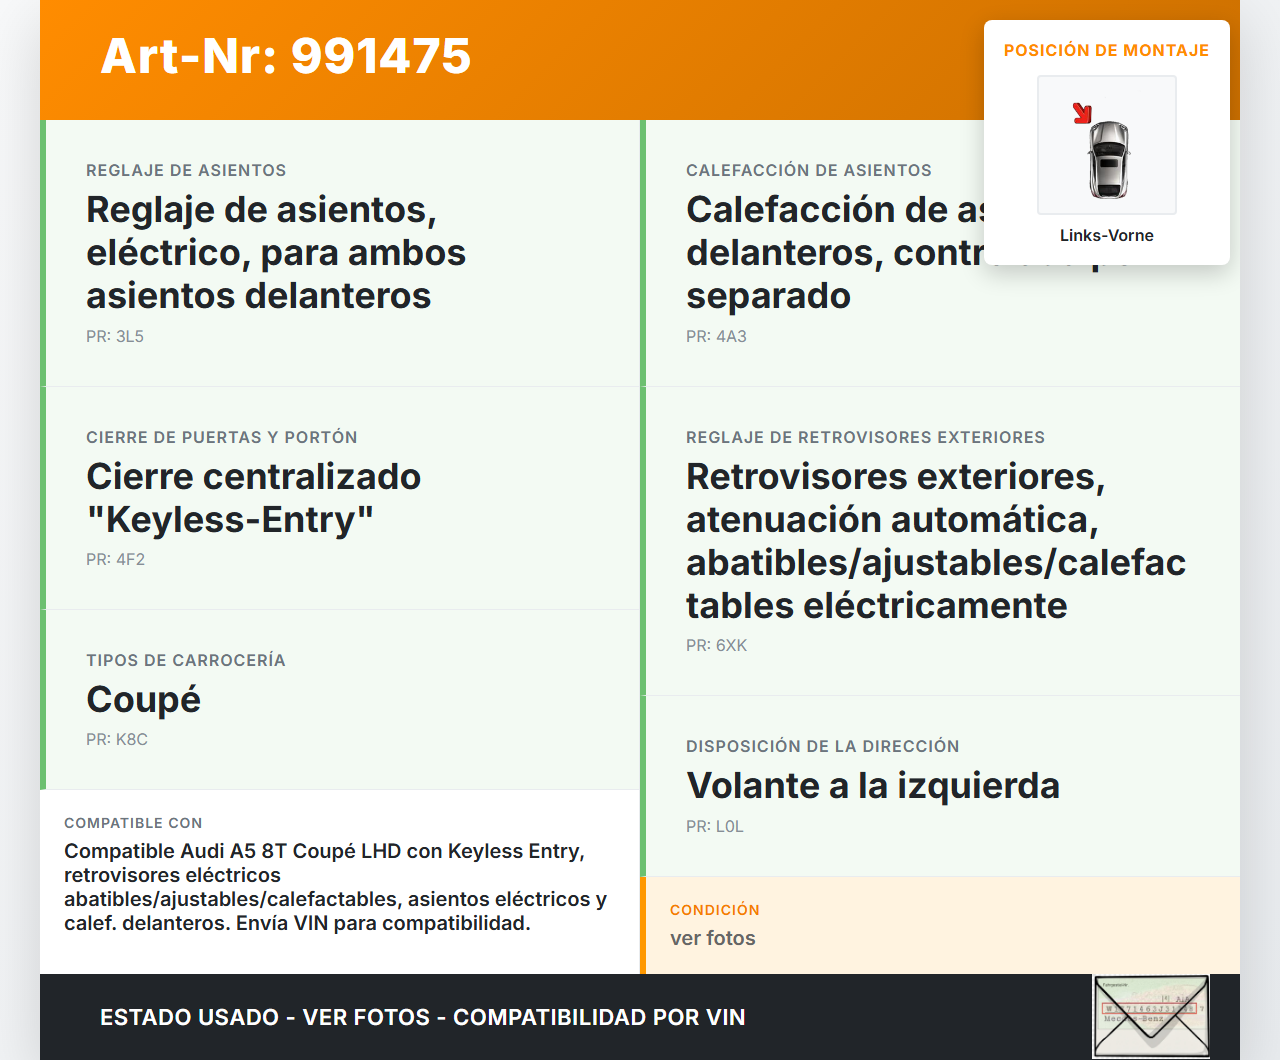The image size is (1280, 1060).
Task: Click the red arrow on car diagram
Action: pos(1081,112)
